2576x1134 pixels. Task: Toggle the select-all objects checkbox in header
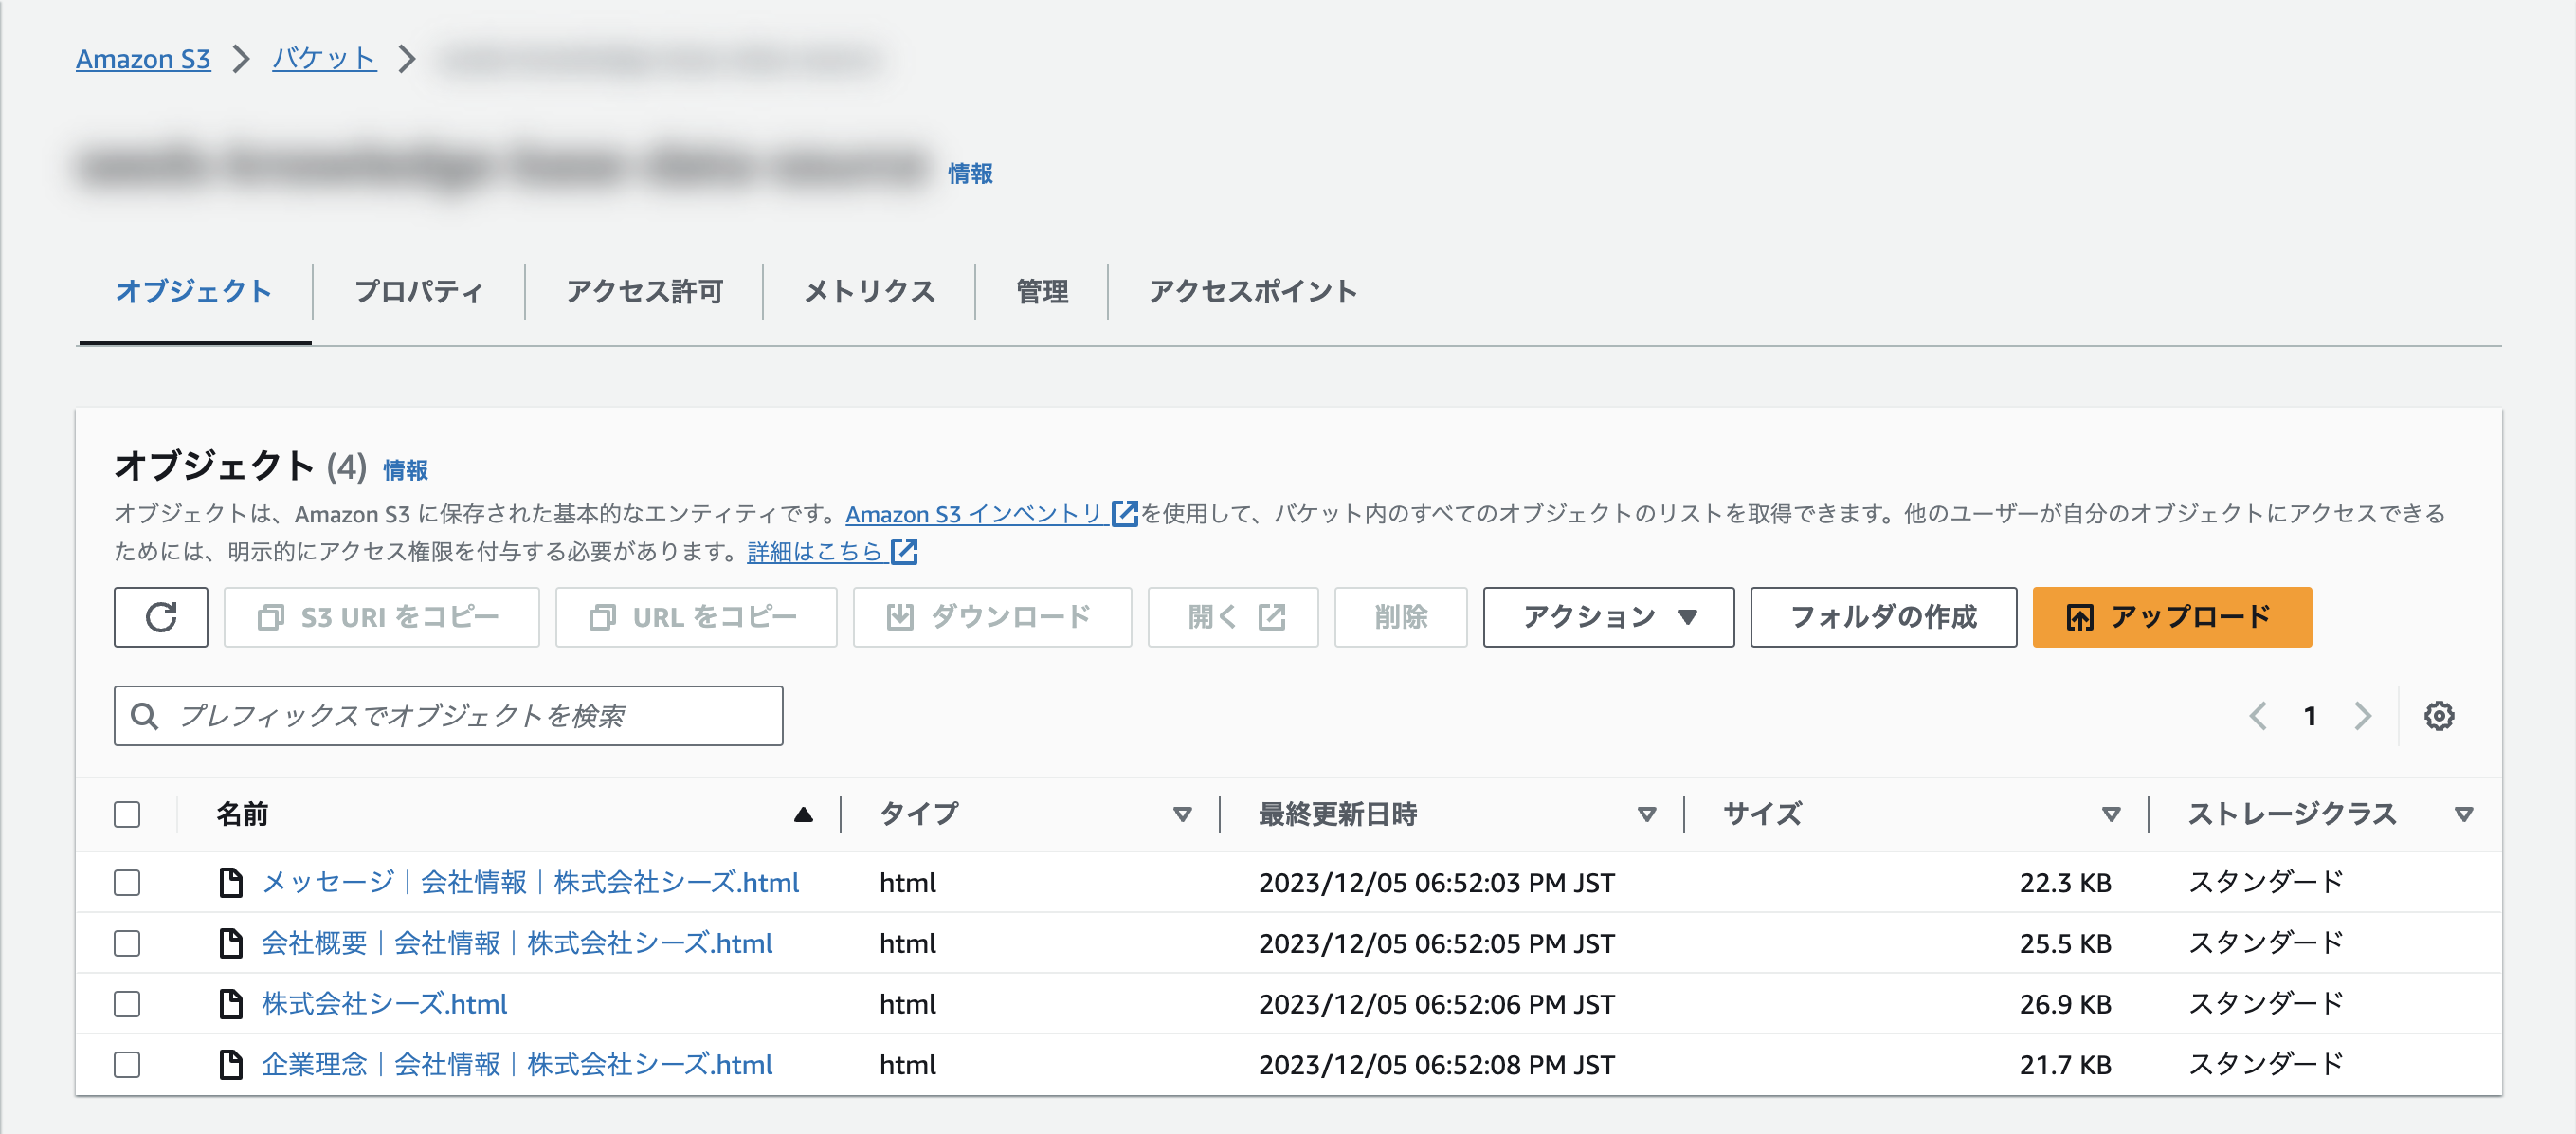127,815
